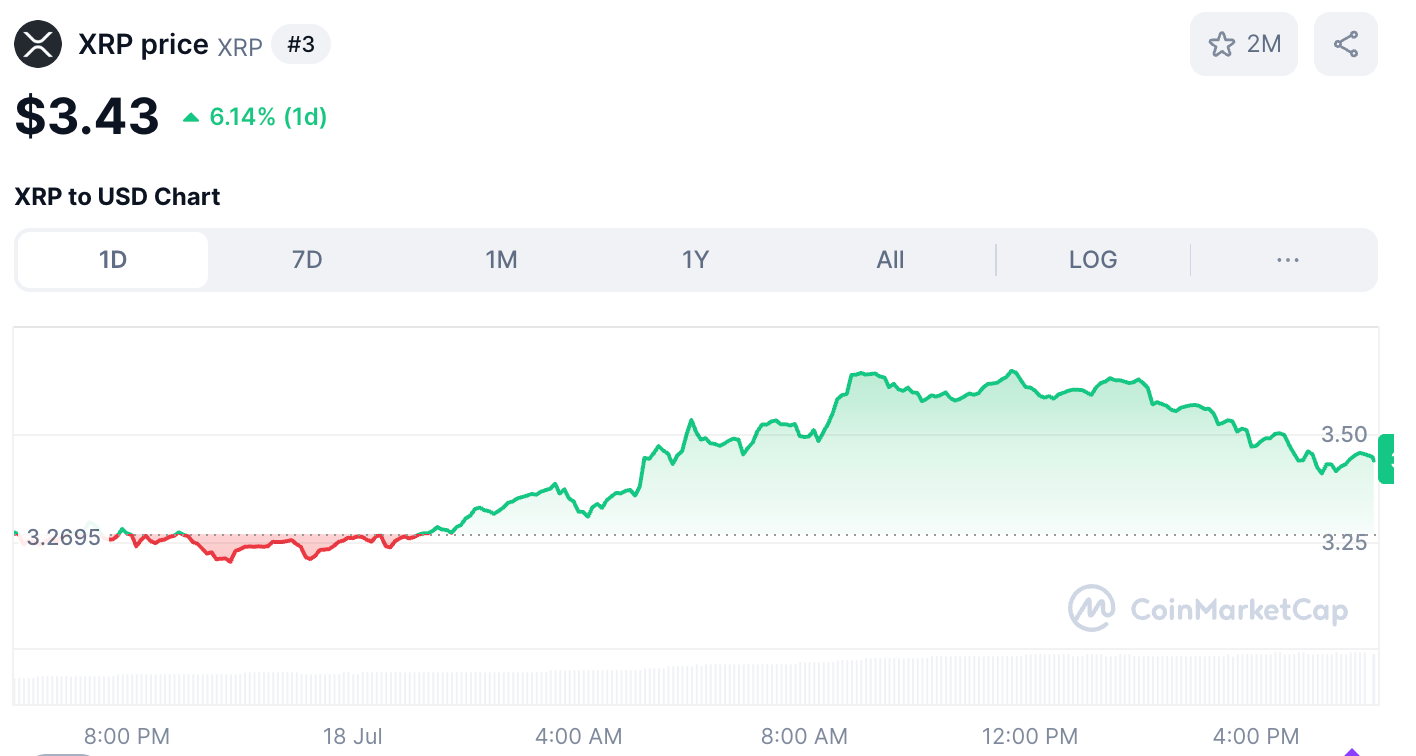The height and width of the screenshot is (756, 1416).
Task: Open the share options icon
Action: [x=1345, y=44]
